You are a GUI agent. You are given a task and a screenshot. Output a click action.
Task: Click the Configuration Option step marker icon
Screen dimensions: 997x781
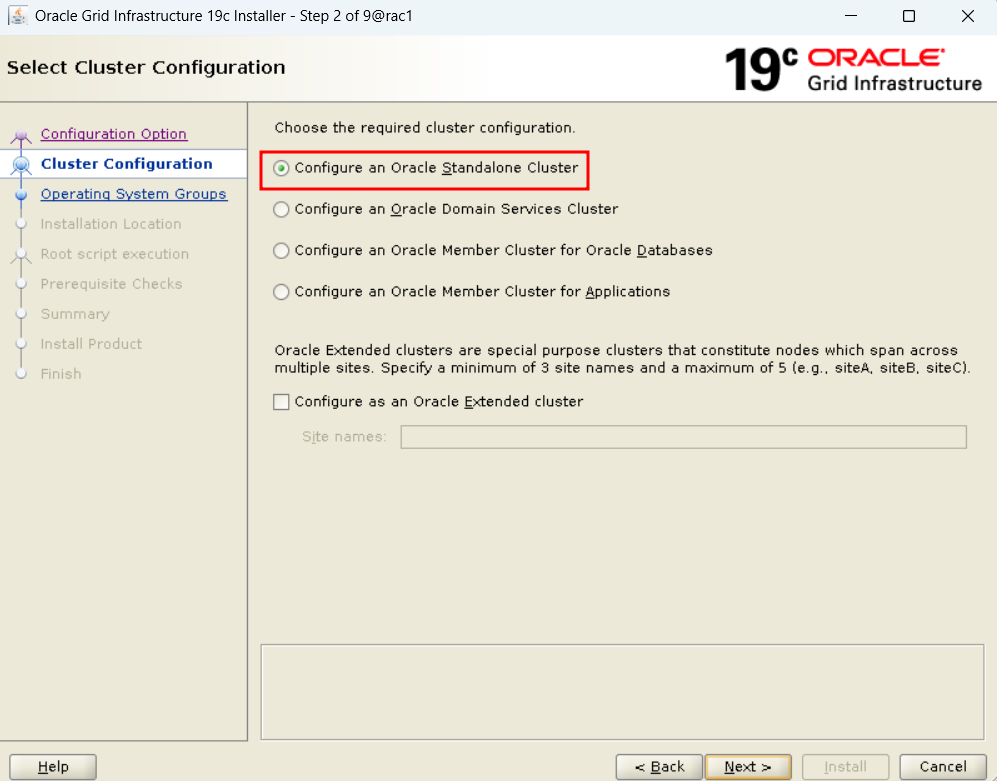coord(21,135)
